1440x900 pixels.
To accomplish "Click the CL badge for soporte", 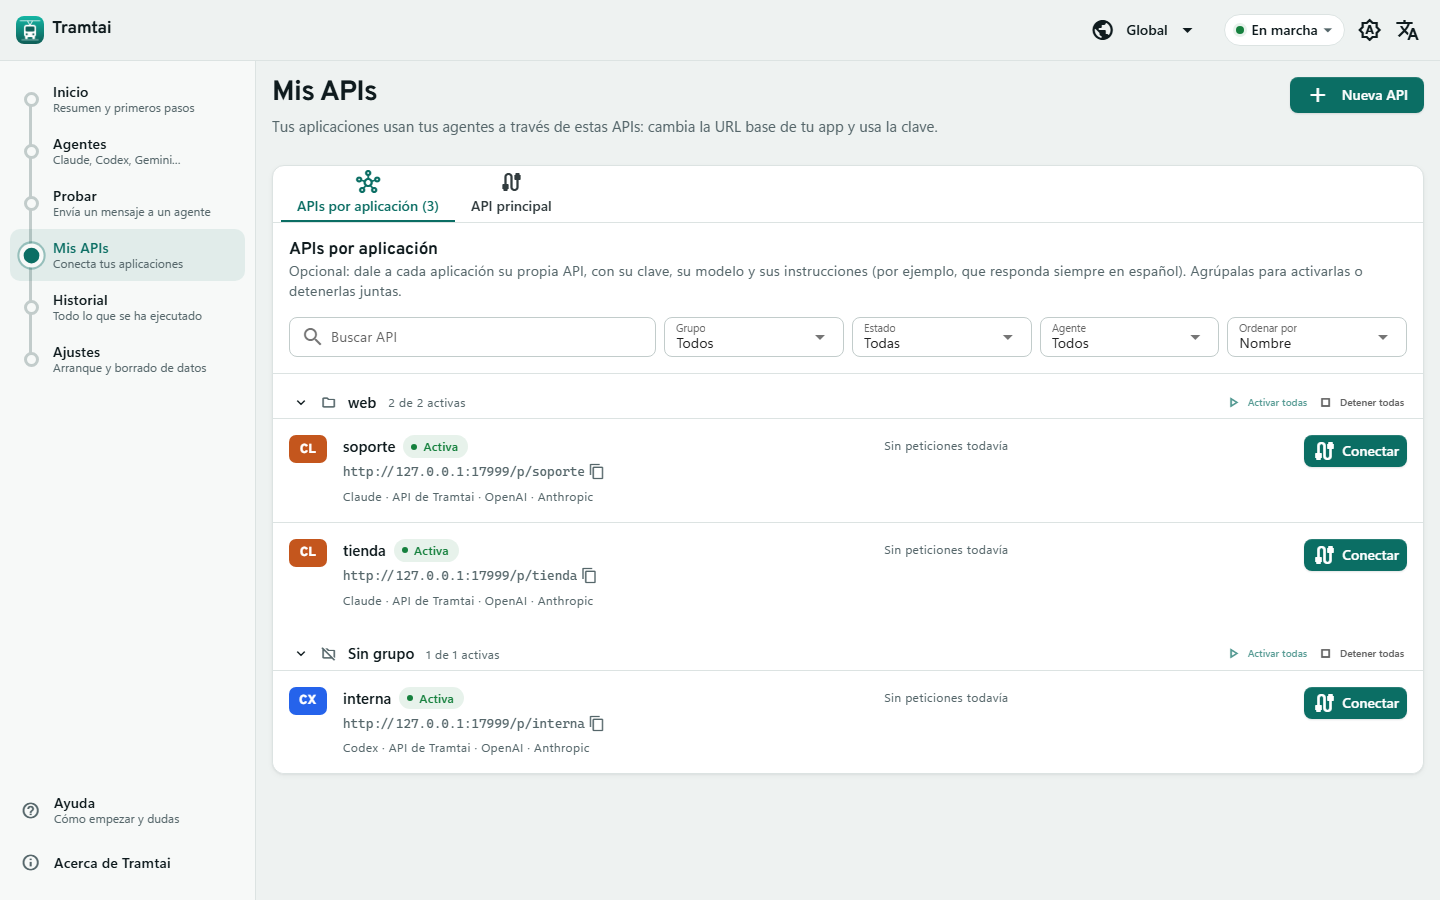I will point(308,449).
